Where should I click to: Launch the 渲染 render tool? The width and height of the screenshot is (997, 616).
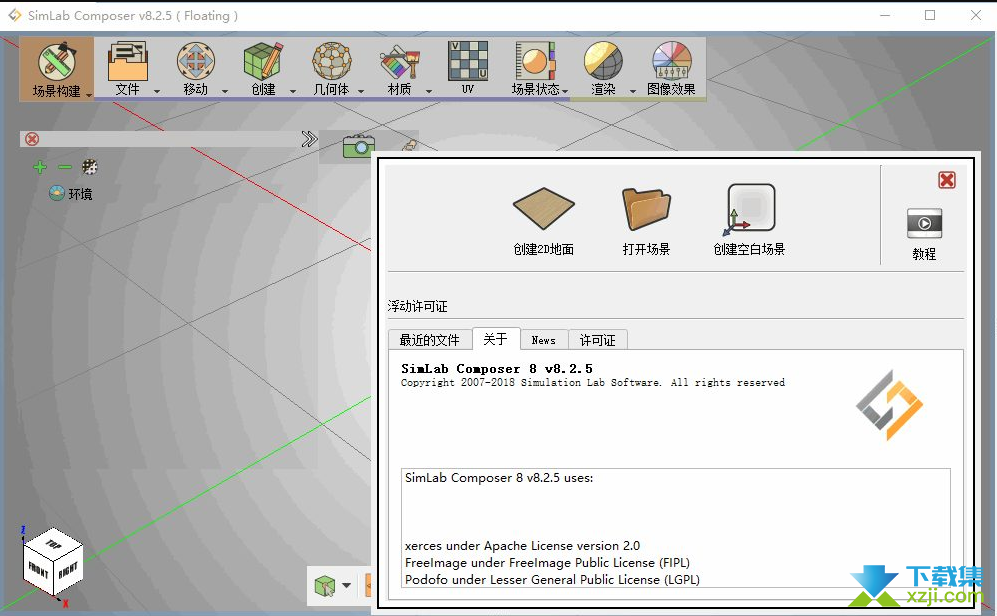(603, 69)
